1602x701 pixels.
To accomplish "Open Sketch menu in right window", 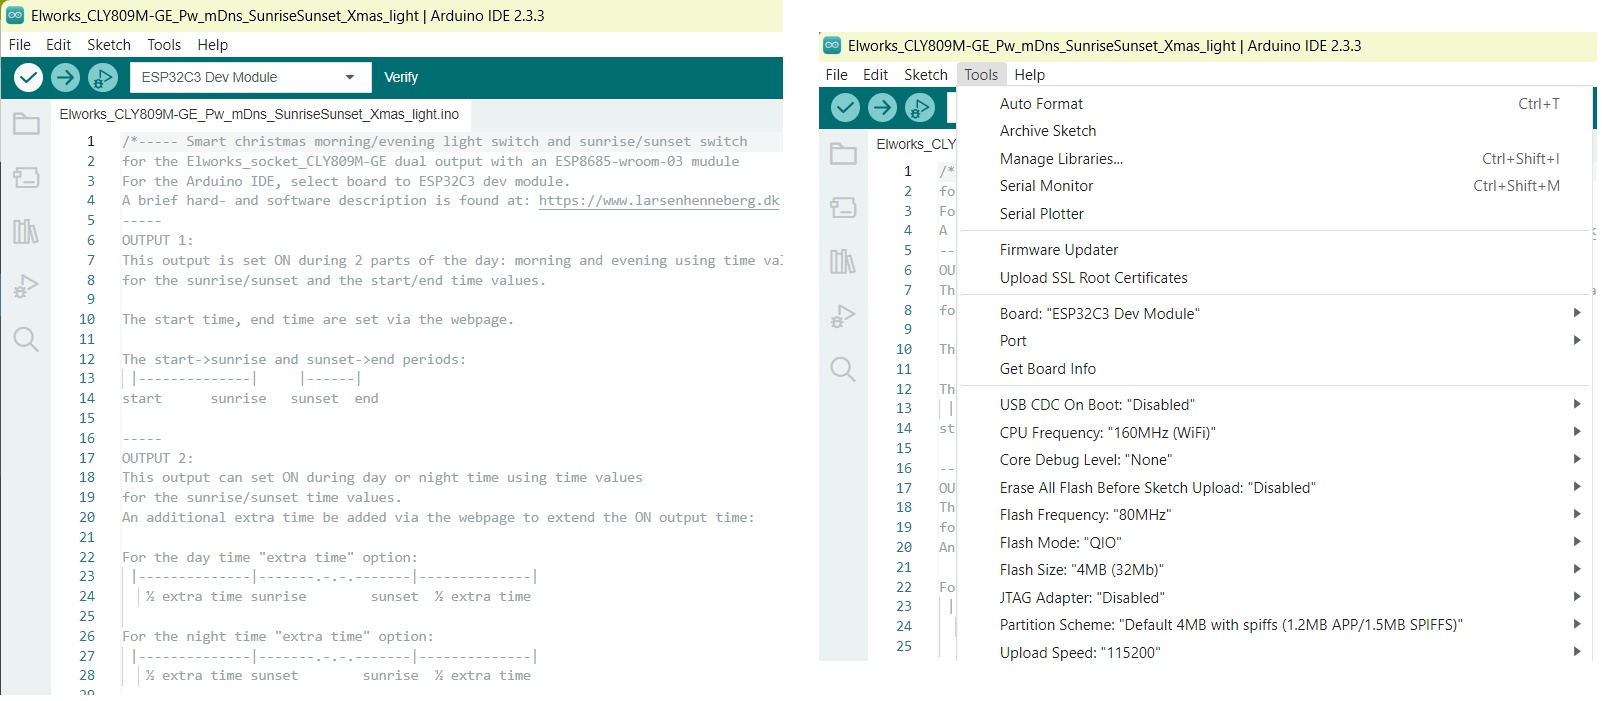I will (x=926, y=75).
